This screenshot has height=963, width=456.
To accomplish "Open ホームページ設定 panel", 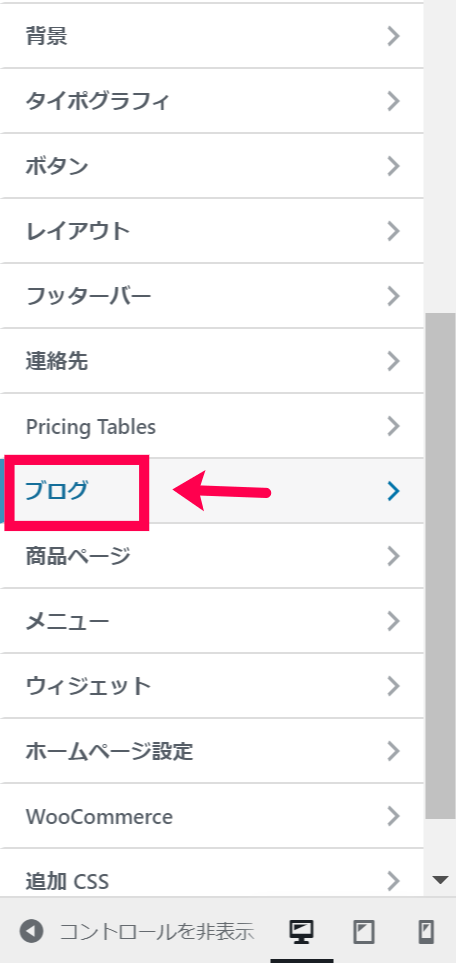I will coord(212,751).
